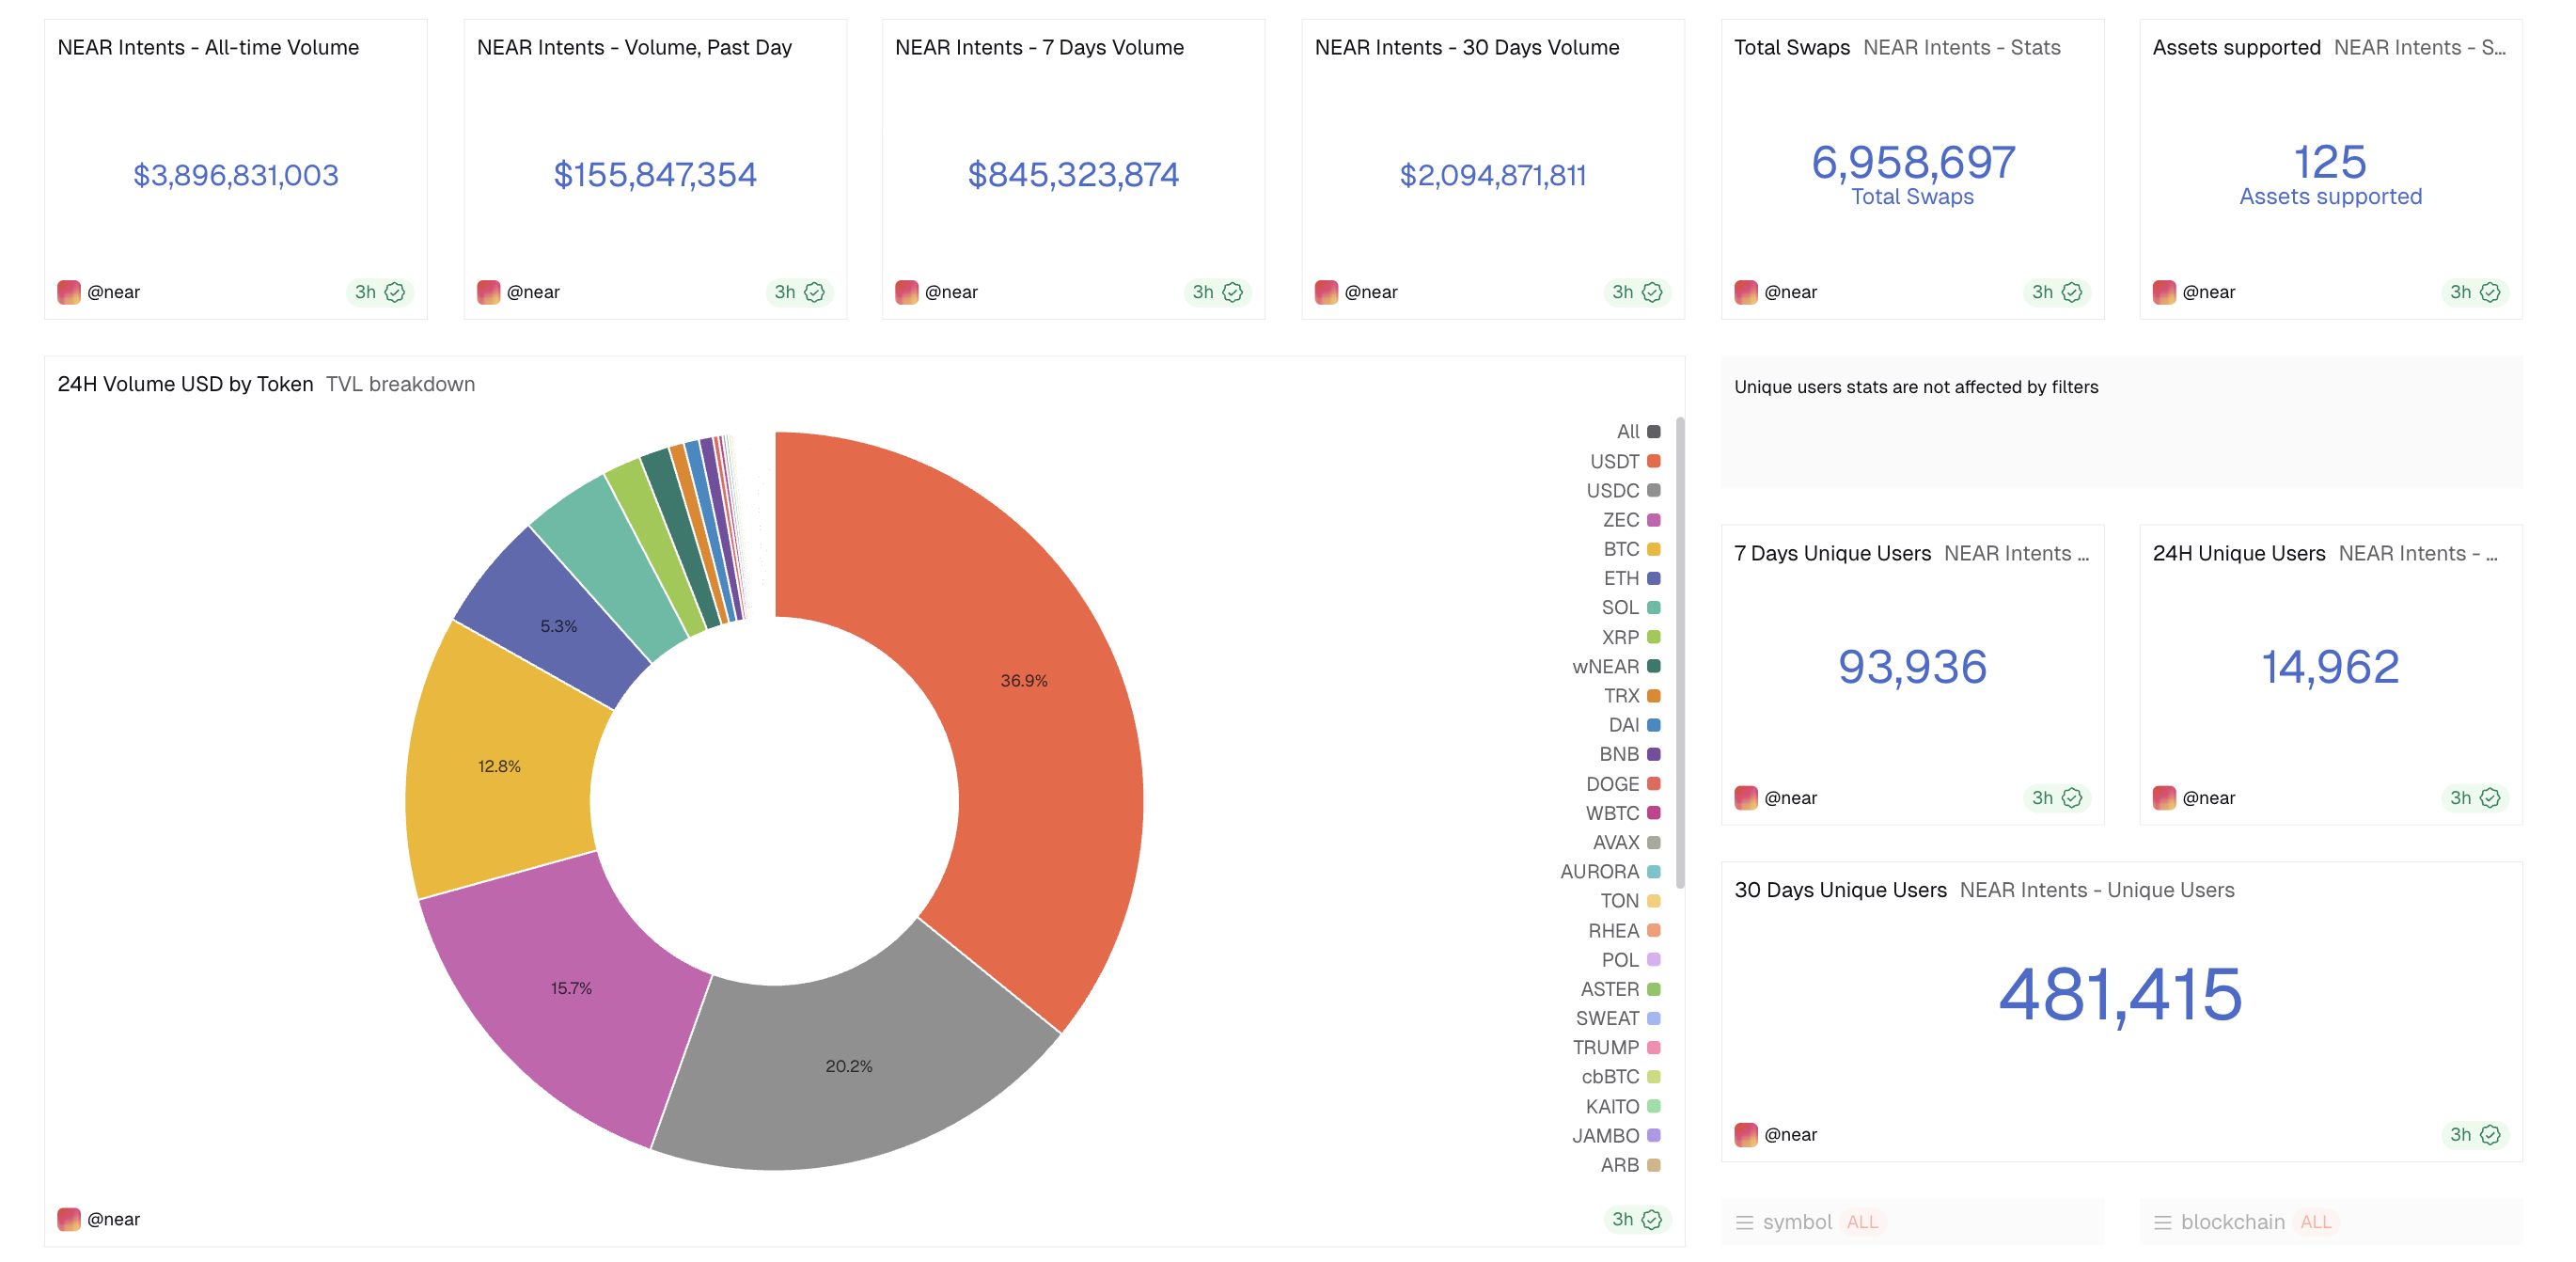Screen dimensions: 2576x1262
Task: Click the verified badge on 24H Volume chart card
Action: point(1652,1219)
